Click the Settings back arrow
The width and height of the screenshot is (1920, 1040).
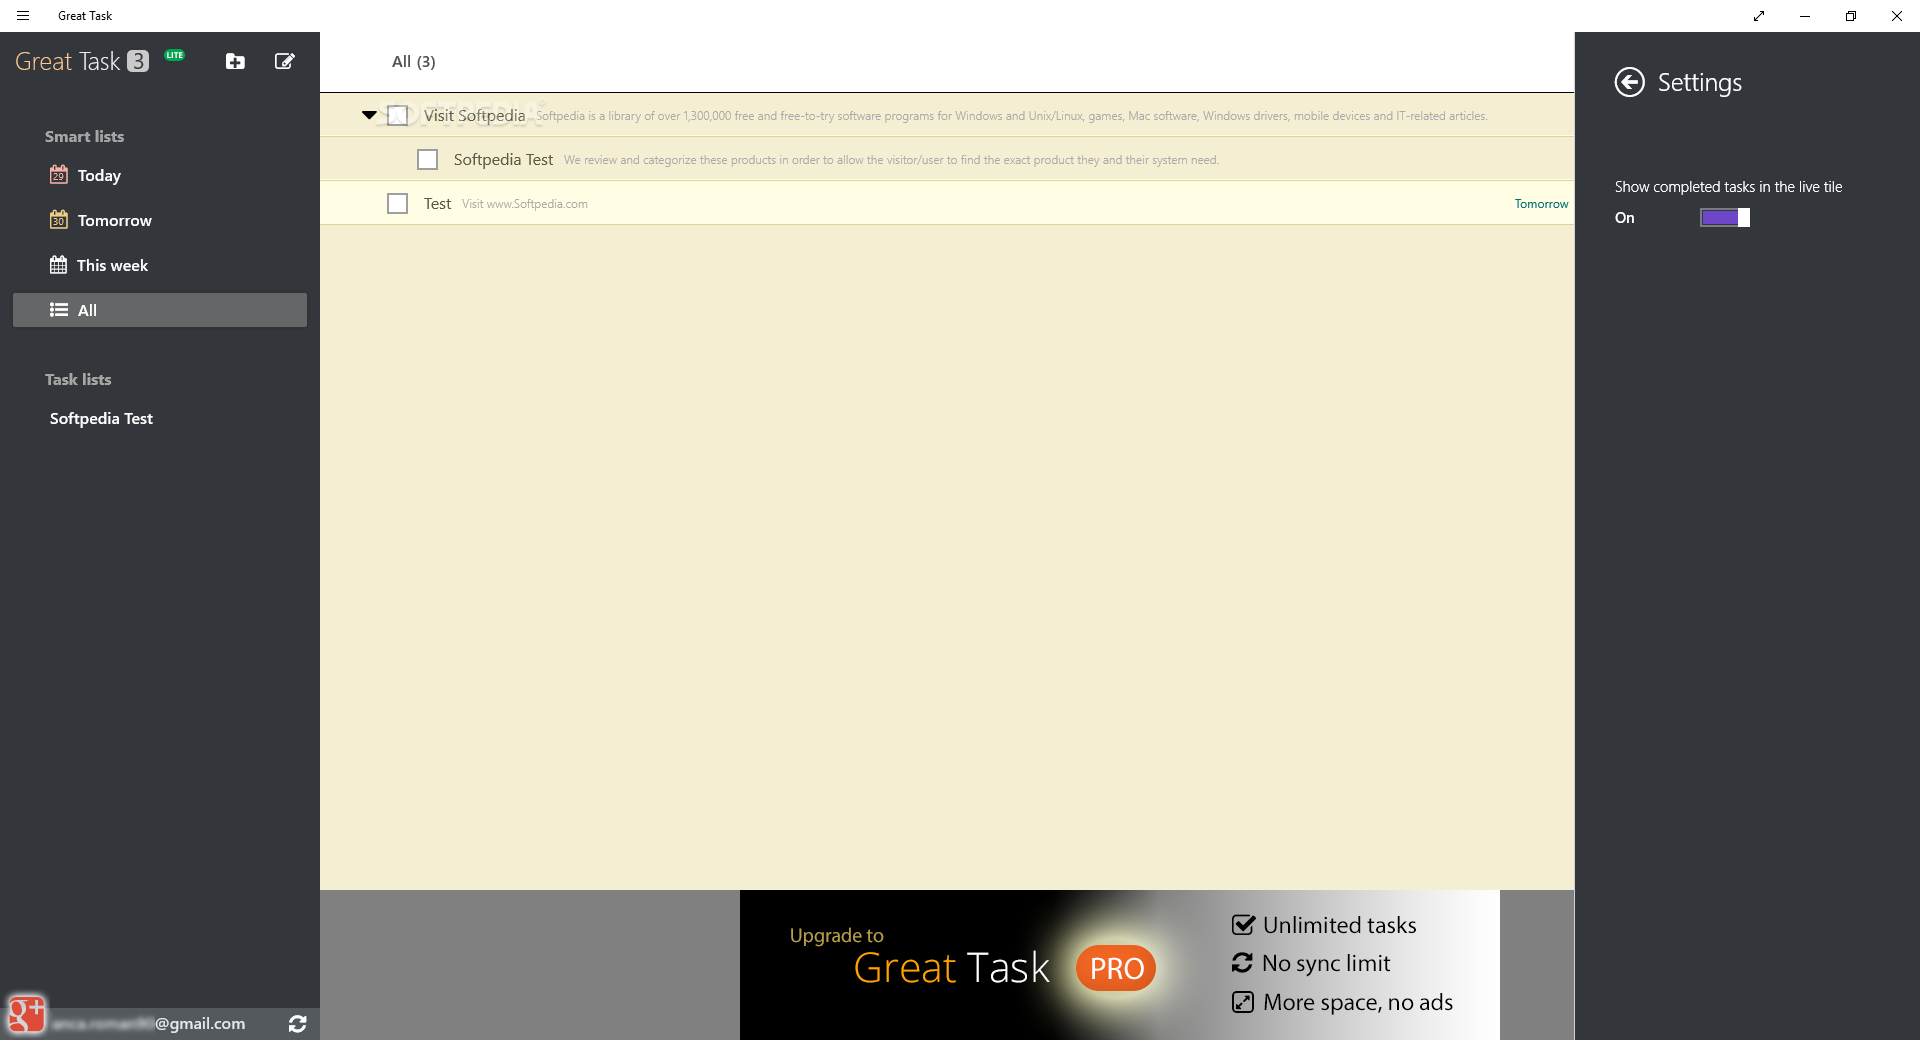point(1630,82)
